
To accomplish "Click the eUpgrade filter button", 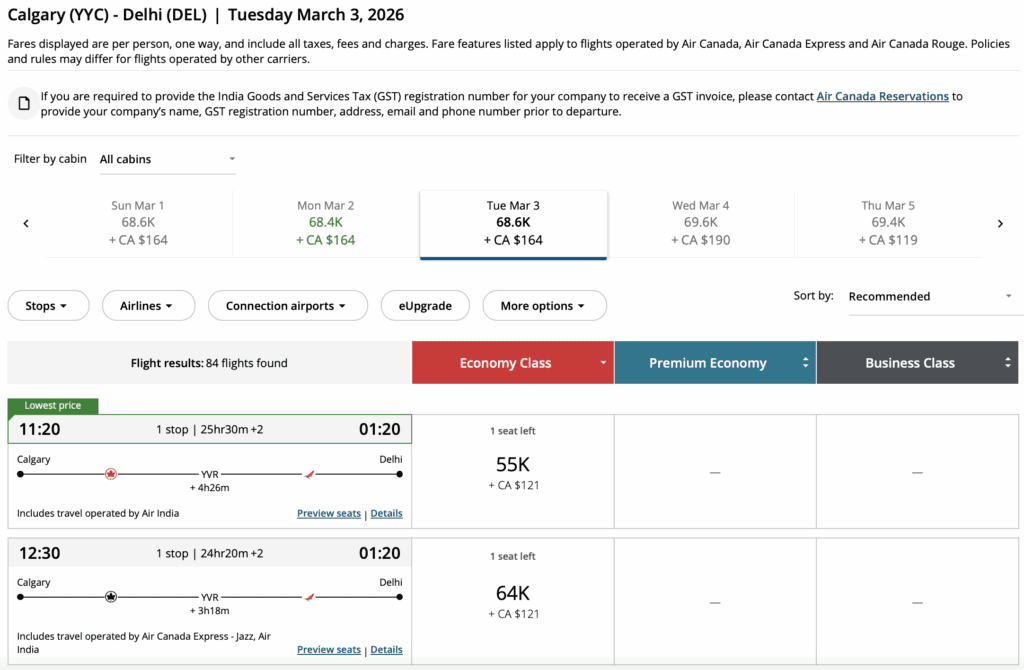I will 425,306.
